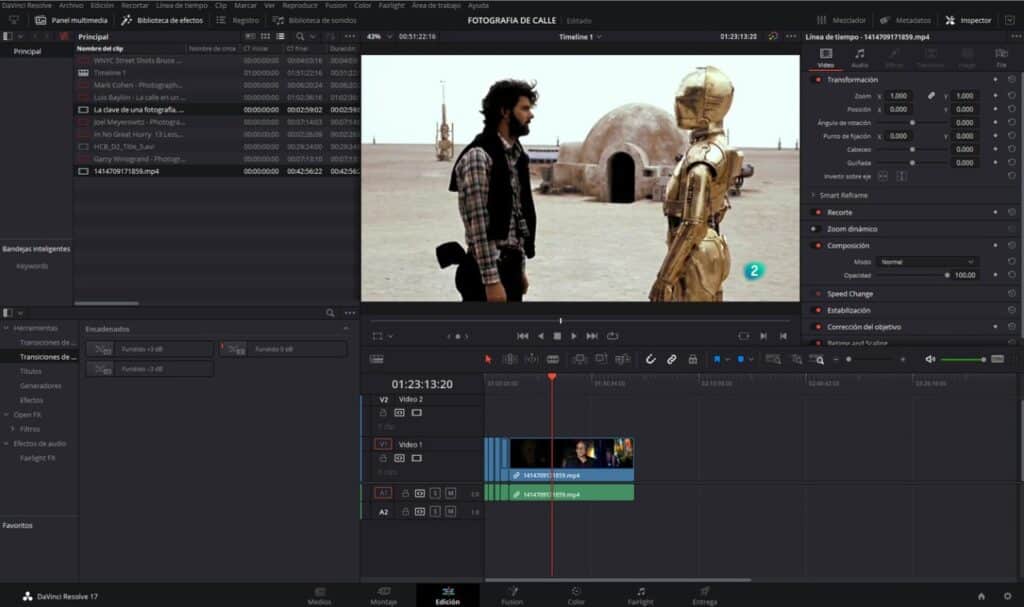Collapse Encadenados transitions group
Viewport: 1024px width, 607px height.
click(x=345, y=329)
